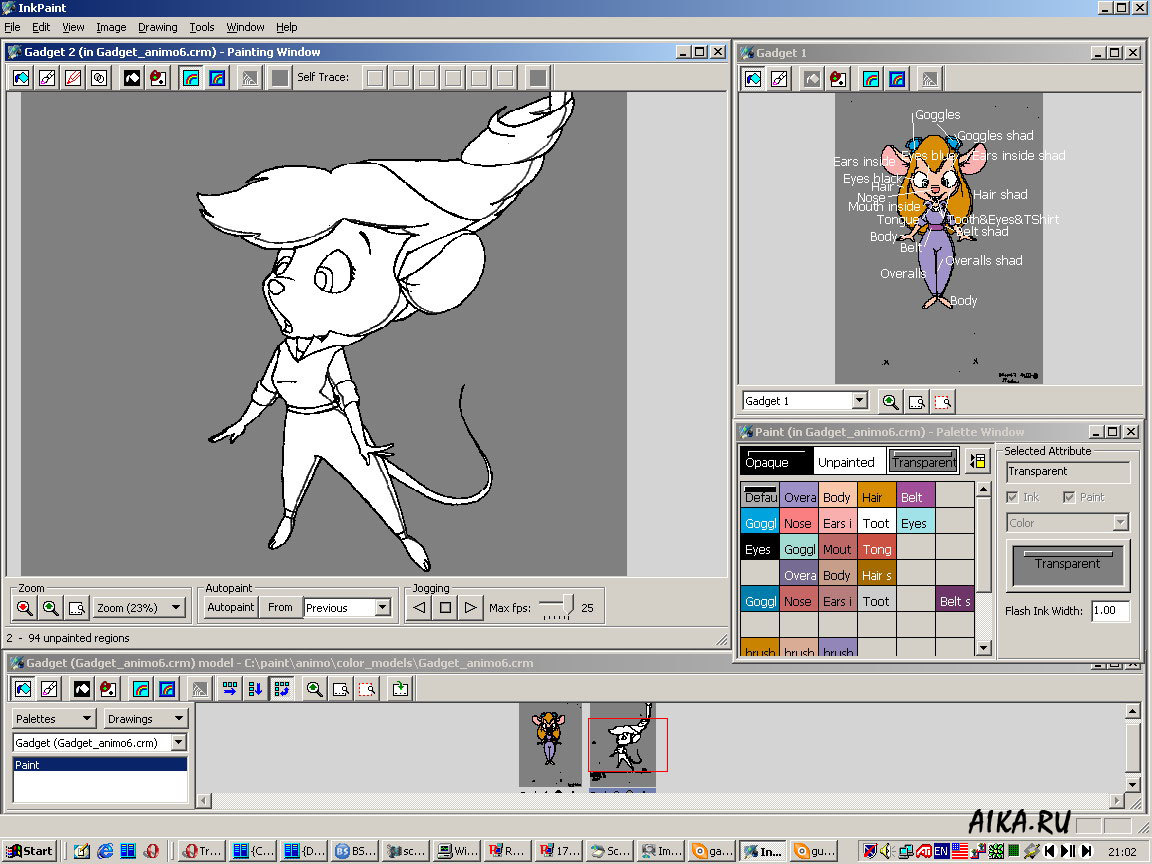Toggle the first Self Trace box

375,78
